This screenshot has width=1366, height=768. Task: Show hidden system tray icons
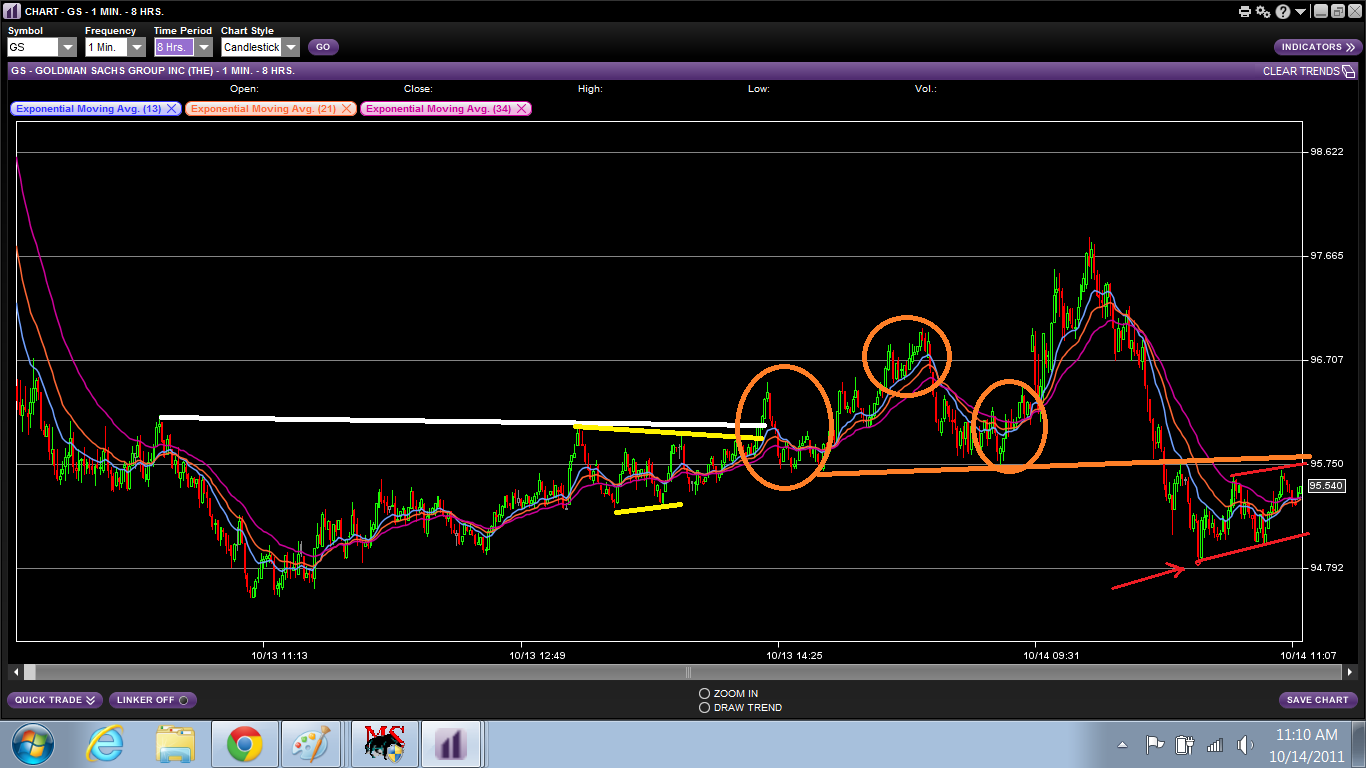[x=1123, y=745]
